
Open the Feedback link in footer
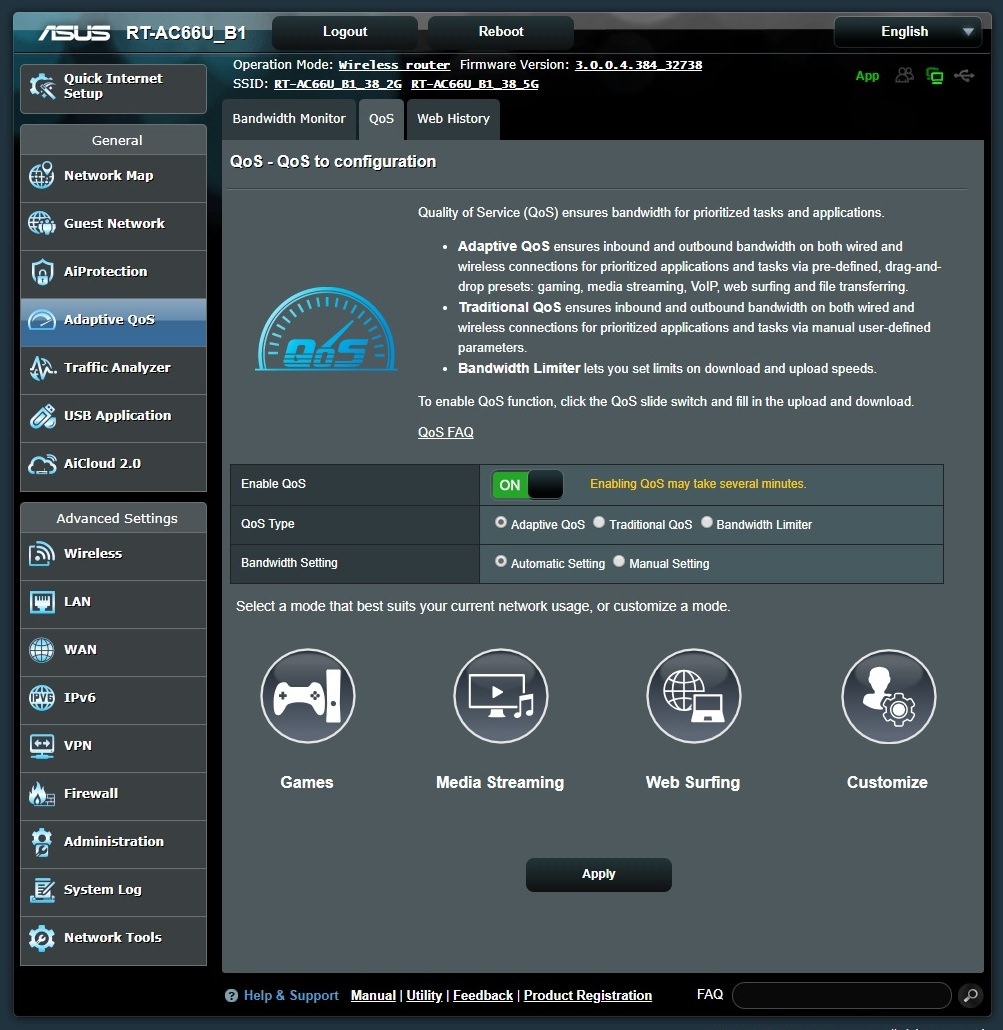483,995
